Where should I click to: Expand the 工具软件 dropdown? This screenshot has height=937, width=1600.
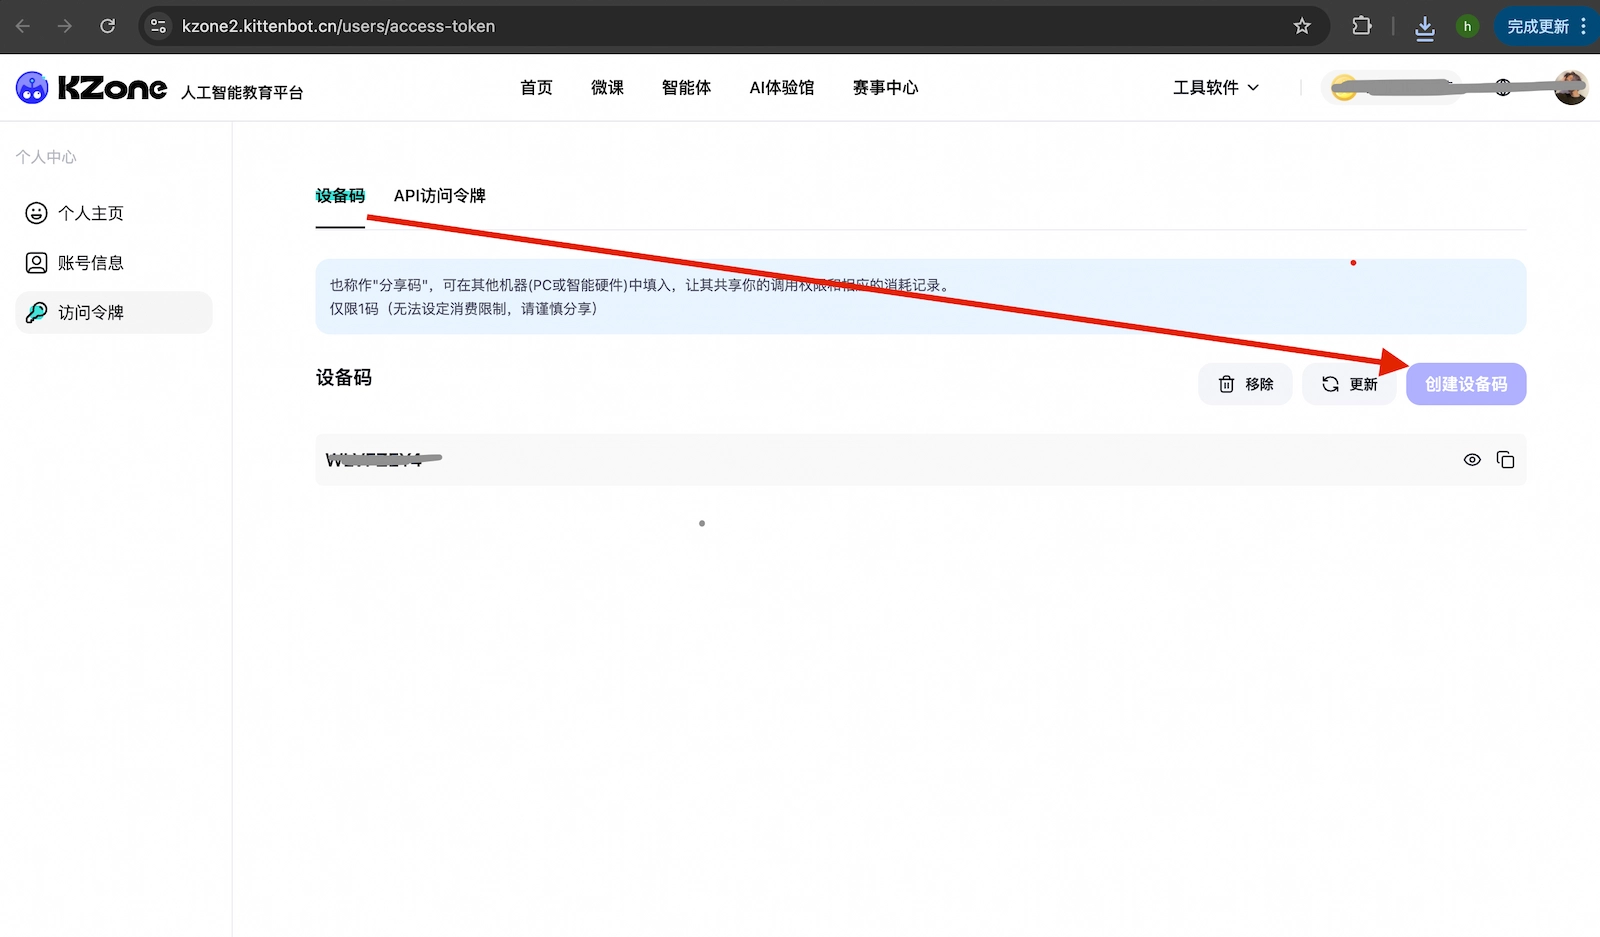tap(1215, 87)
